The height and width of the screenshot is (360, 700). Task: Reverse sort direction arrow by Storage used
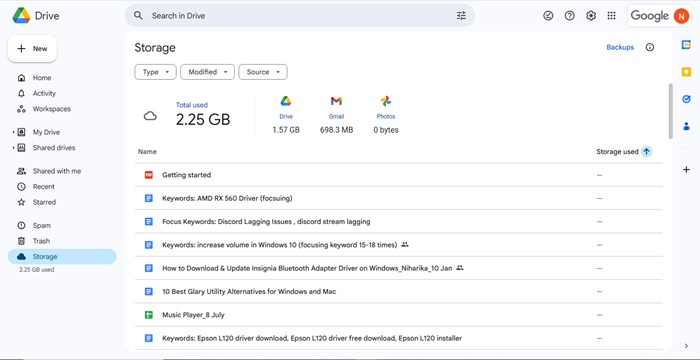click(x=646, y=152)
